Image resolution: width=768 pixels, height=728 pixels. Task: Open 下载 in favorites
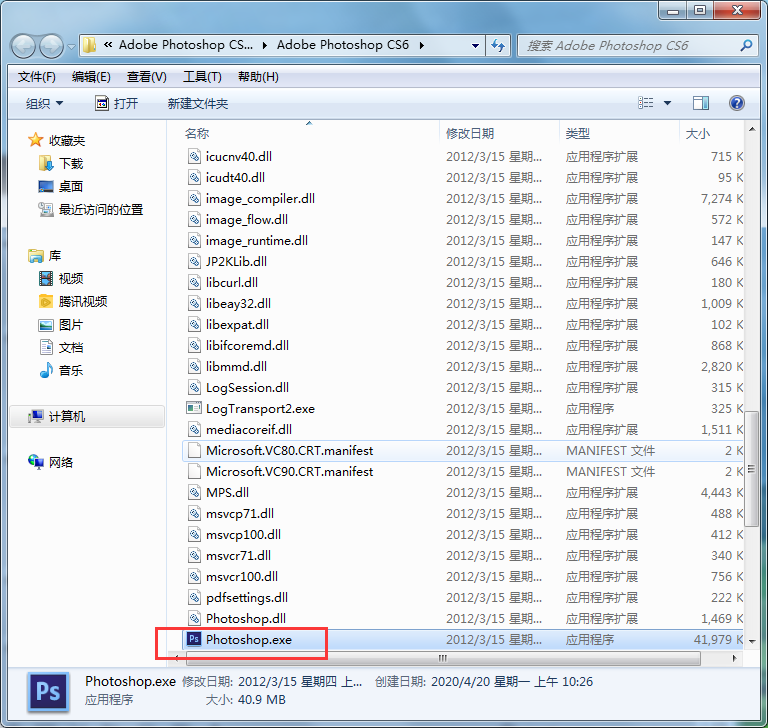pyautogui.click(x=61, y=163)
